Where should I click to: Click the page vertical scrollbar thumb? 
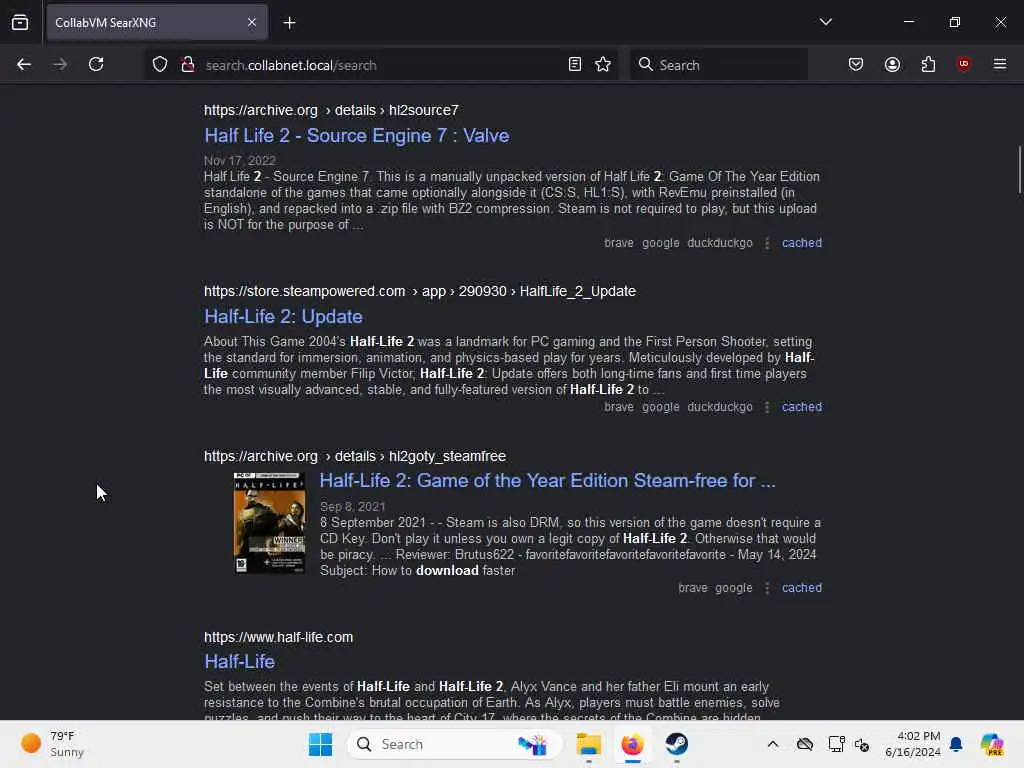pos(1019,170)
